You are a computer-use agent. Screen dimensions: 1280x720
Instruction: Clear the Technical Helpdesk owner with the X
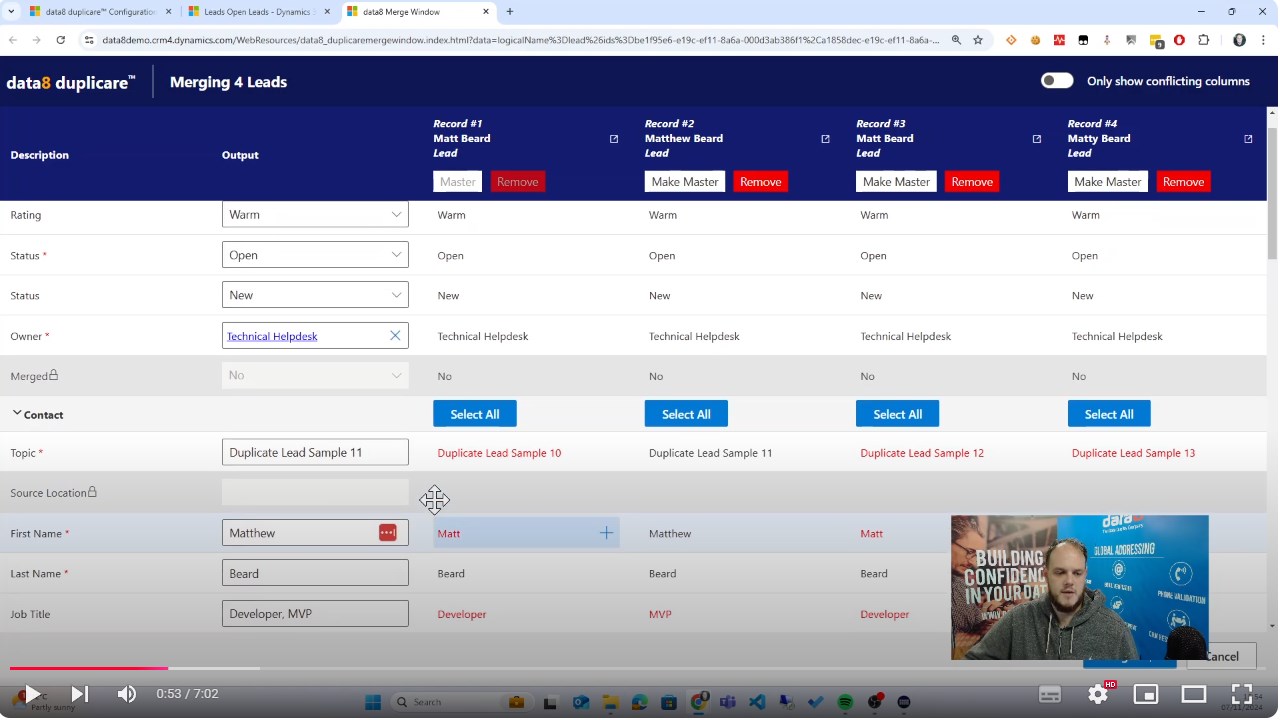[x=395, y=336]
